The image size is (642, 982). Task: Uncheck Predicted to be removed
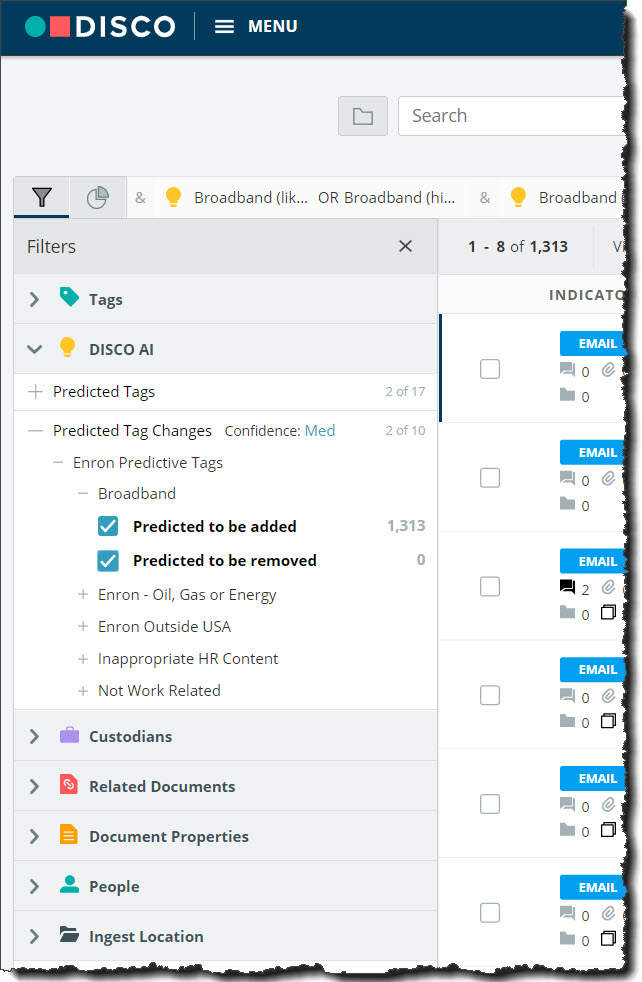pos(108,560)
